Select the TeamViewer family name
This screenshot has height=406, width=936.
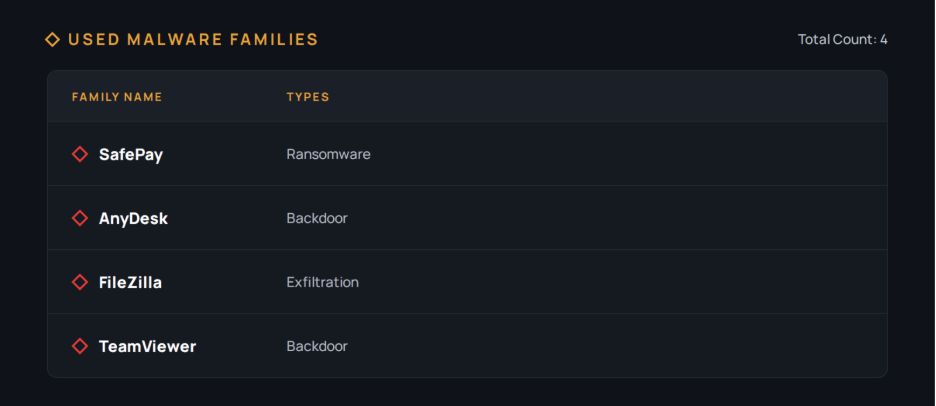point(147,346)
